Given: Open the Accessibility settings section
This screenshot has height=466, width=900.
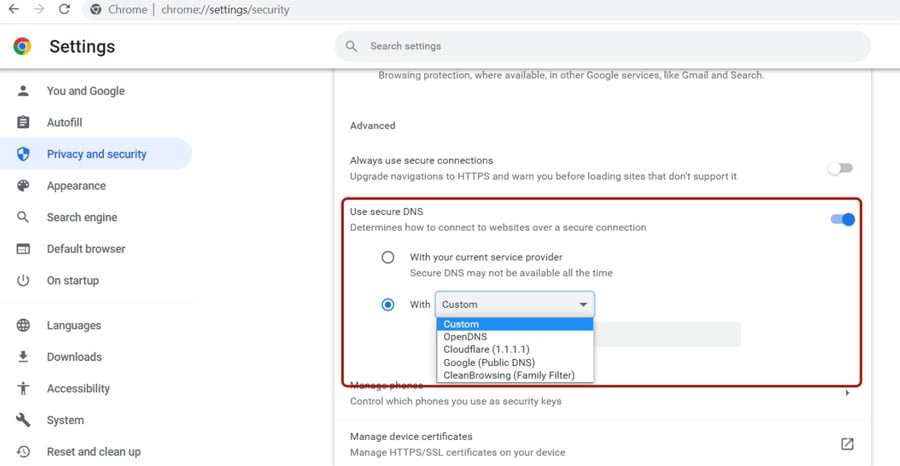Looking at the screenshot, I should coord(96,389).
